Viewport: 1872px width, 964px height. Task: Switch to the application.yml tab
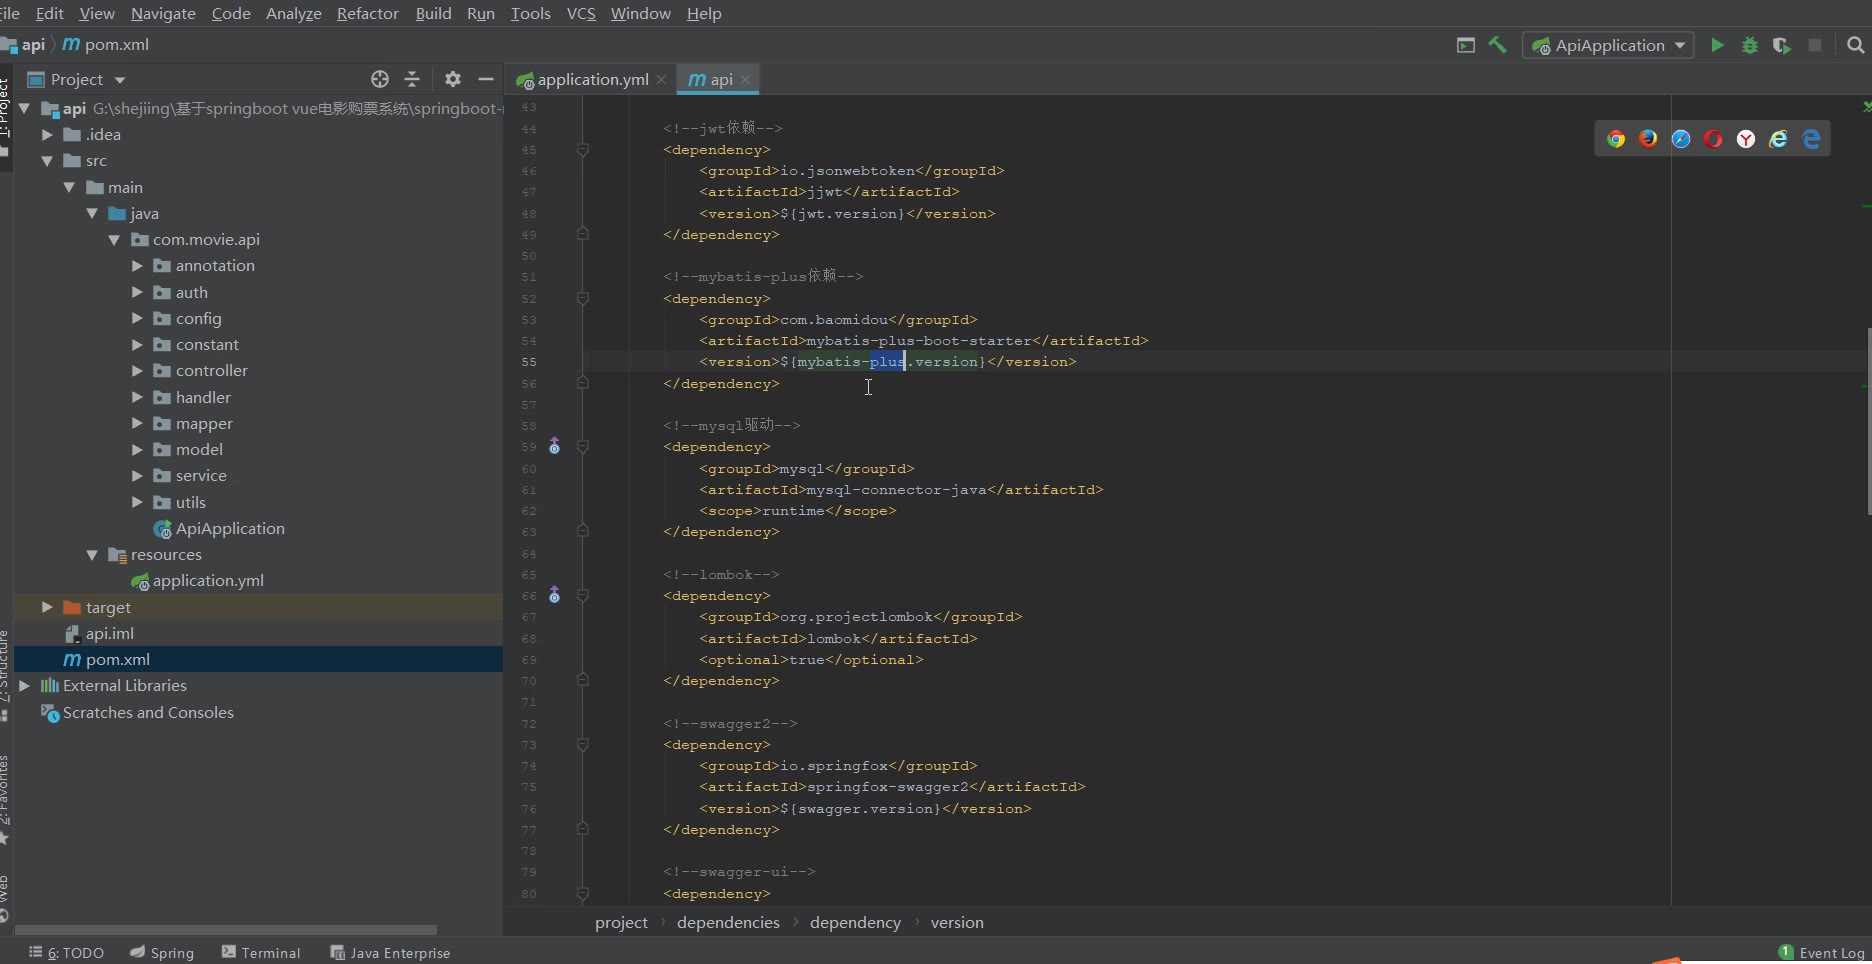pyautogui.click(x=591, y=79)
